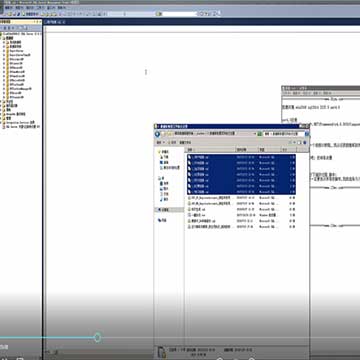Image resolution: width=360 pixels, height=360 pixels.
Task: Click the Explorer window back arrow
Action: pyautogui.click(x=157, y=134)
